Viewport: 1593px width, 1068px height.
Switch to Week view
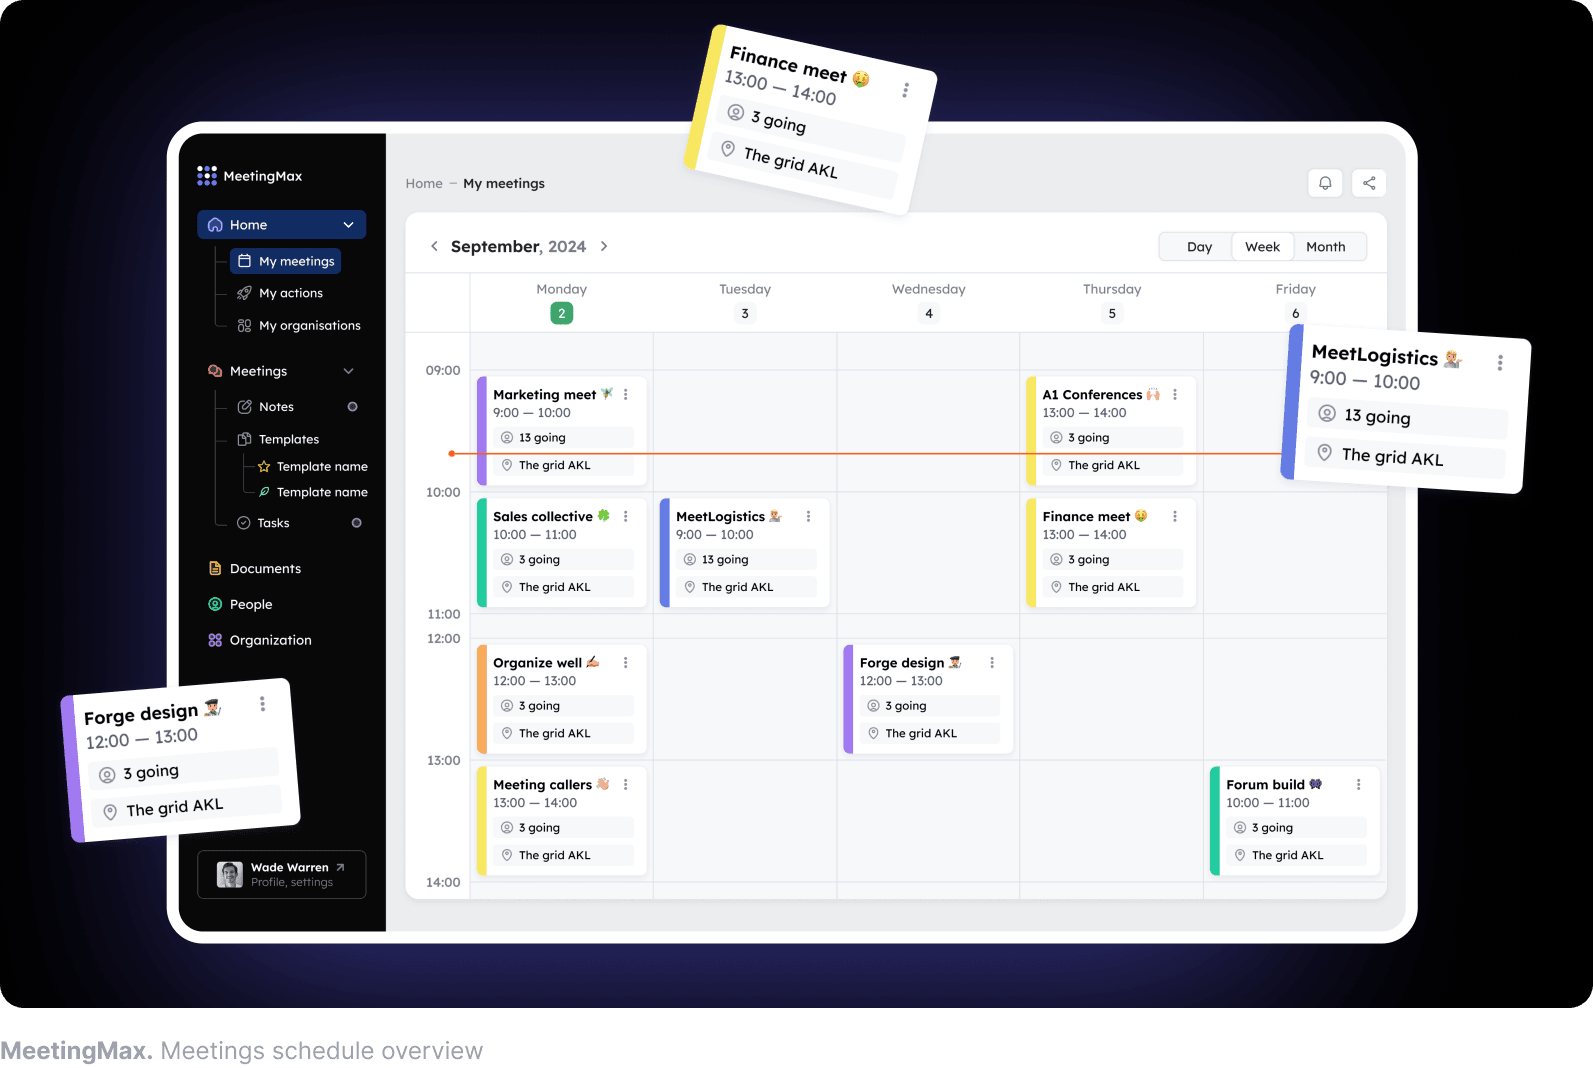[1262, 247]
